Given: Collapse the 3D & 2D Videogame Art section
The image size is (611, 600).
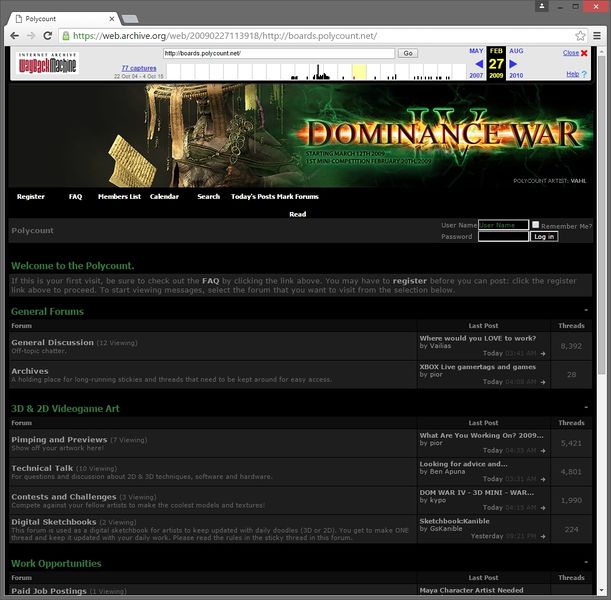Looking at the screenshot, I should [x=586, y=408].
